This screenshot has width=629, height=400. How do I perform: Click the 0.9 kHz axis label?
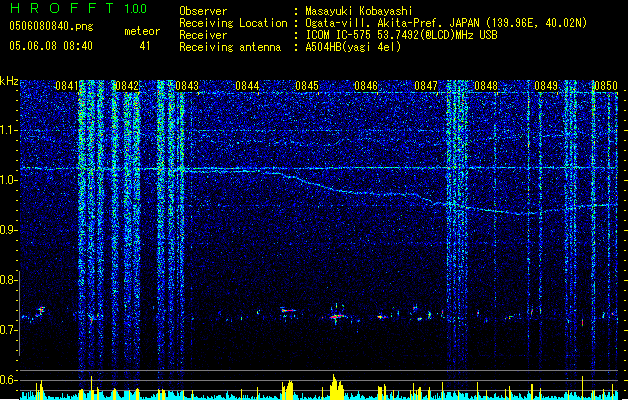7,230
